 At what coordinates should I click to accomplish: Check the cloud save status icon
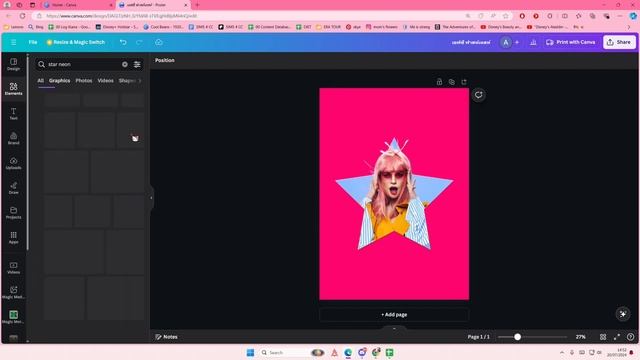point(159,42)
